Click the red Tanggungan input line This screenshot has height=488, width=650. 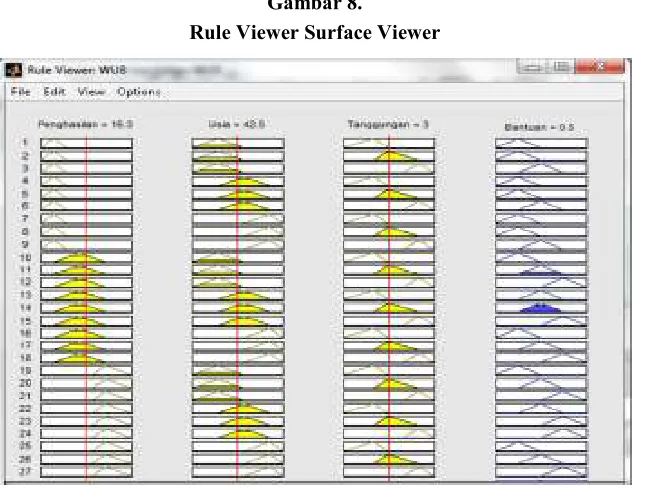point(389,309)
